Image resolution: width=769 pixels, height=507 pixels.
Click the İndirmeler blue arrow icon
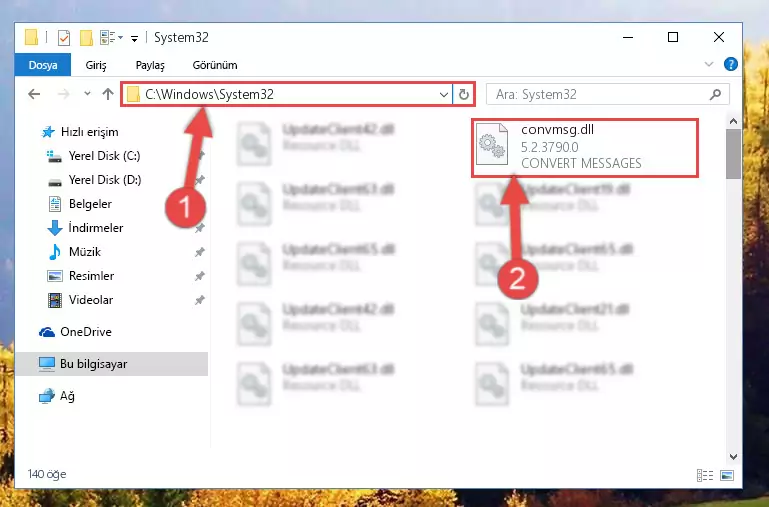(x=54, y=228)
